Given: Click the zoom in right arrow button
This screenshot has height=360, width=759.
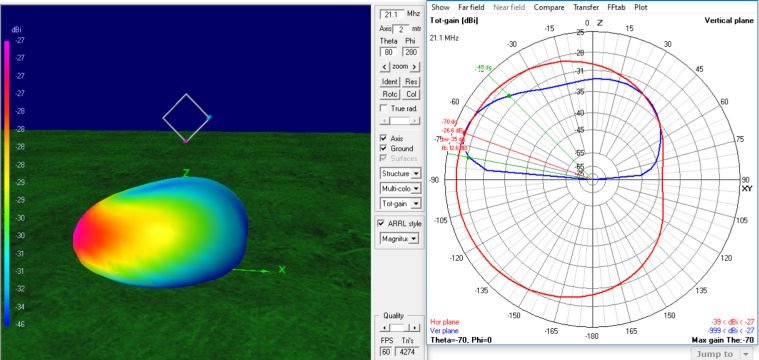Looking at the screenshot, I should coord(415,67).
